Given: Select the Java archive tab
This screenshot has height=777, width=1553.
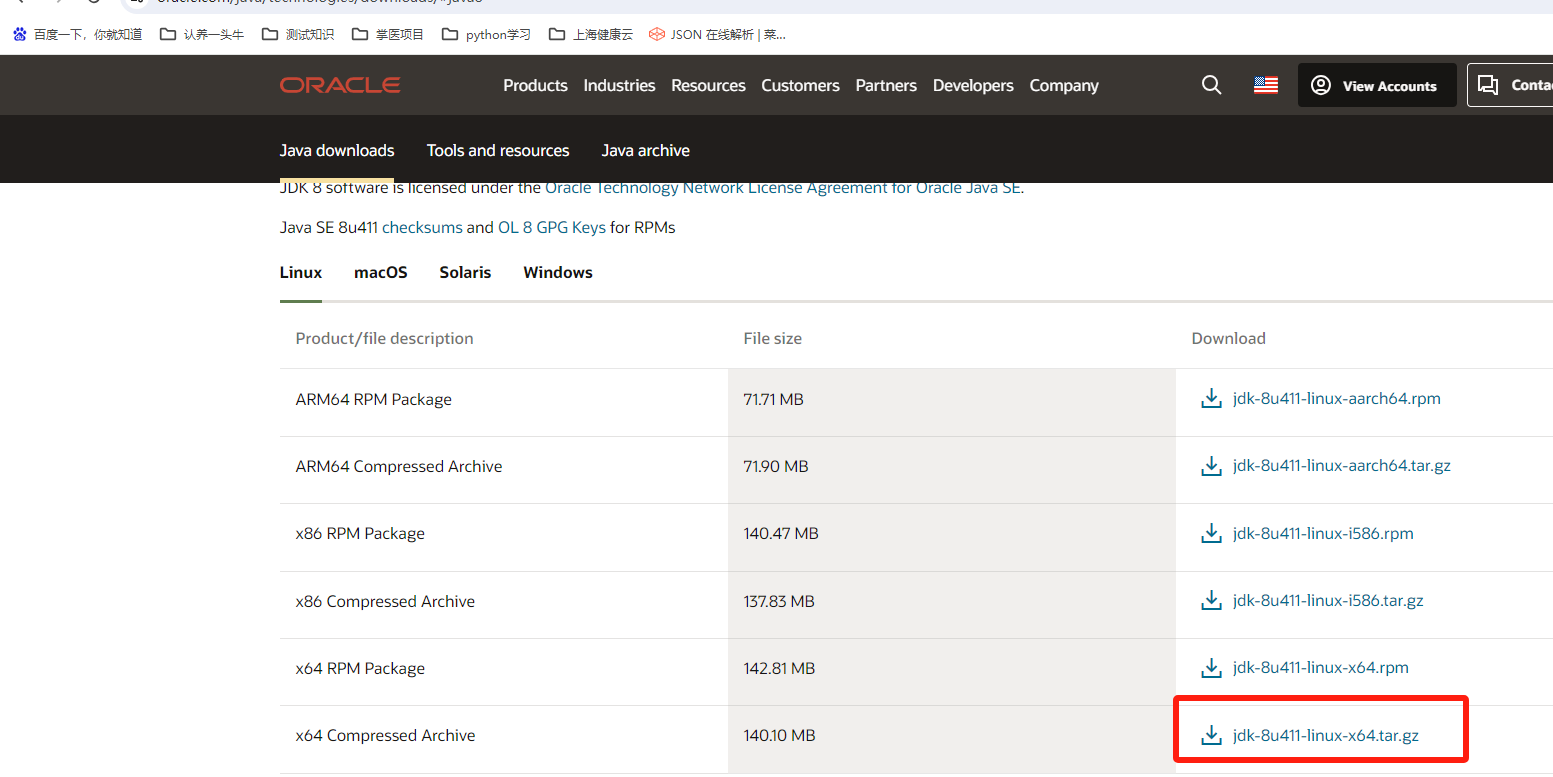Looking at the screenshot, I should [x=645, y=151].
